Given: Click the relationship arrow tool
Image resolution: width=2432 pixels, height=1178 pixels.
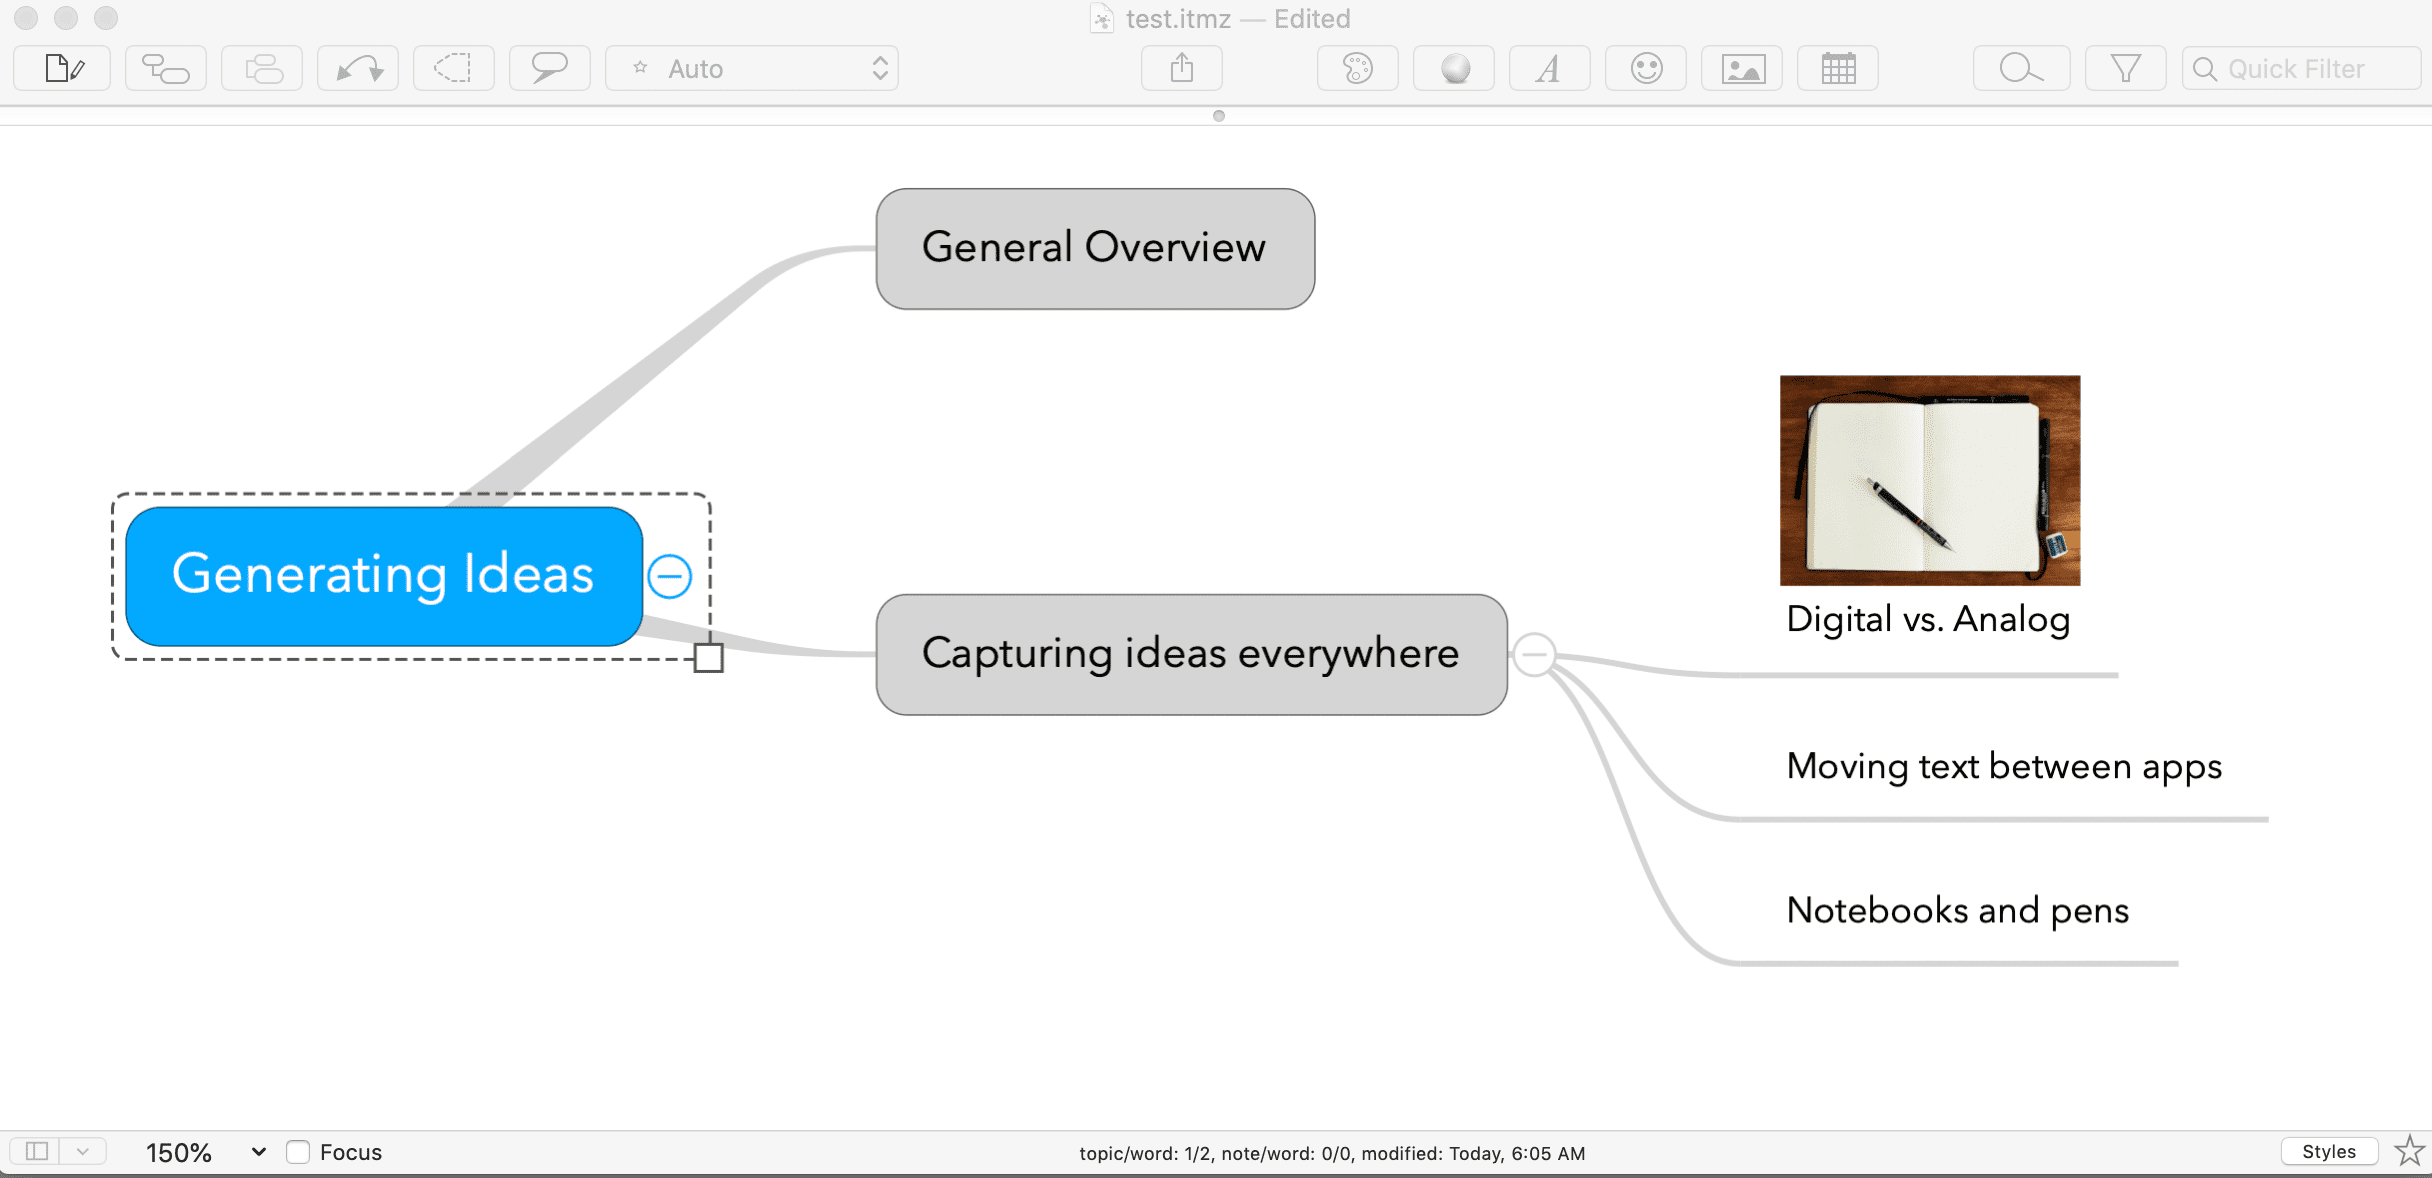Looking at the screenshot, I should [x=358, y=69].
